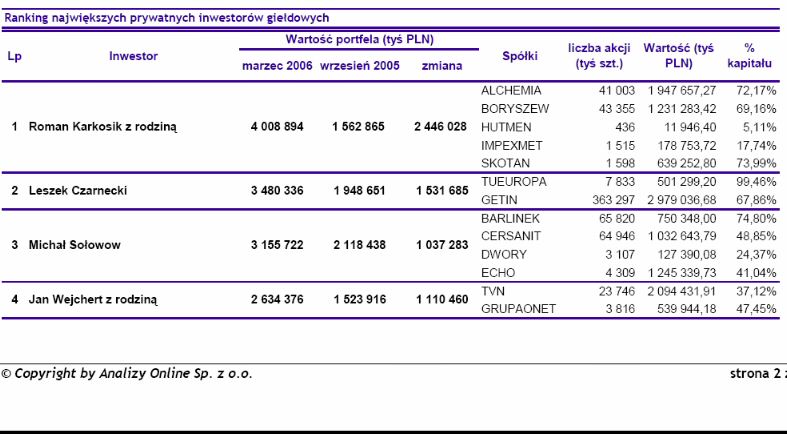The image size is (787, 434).
Task: Click the 'wrzesień 2005' column header
Action: click(360, 65)
